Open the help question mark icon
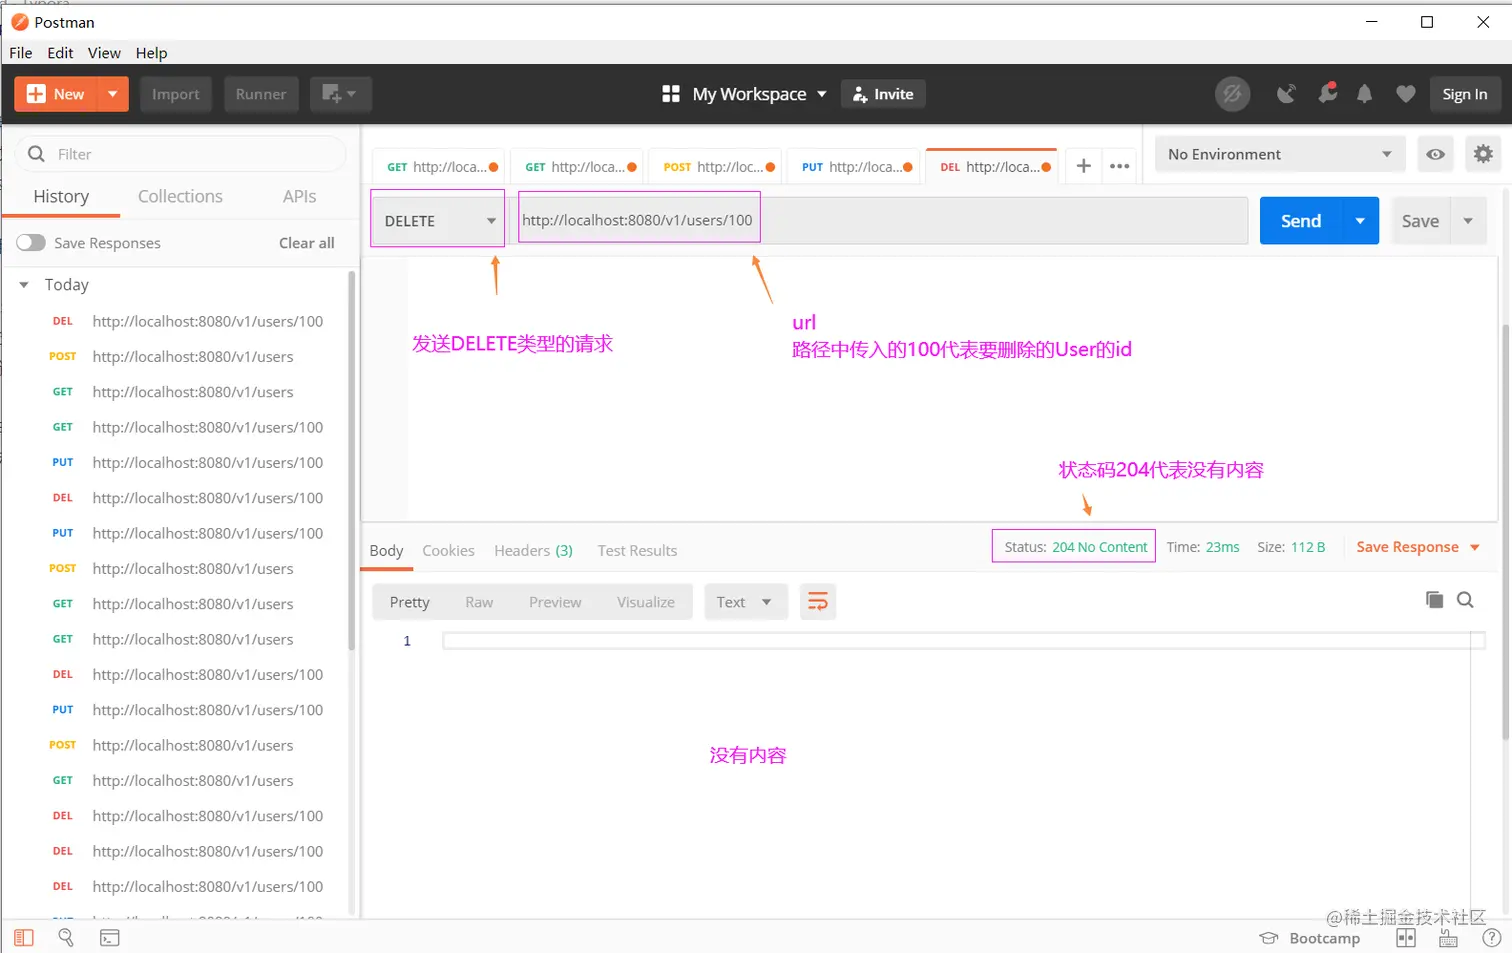The width and height of the screenshot is (1512, 953). point(1491,938)
